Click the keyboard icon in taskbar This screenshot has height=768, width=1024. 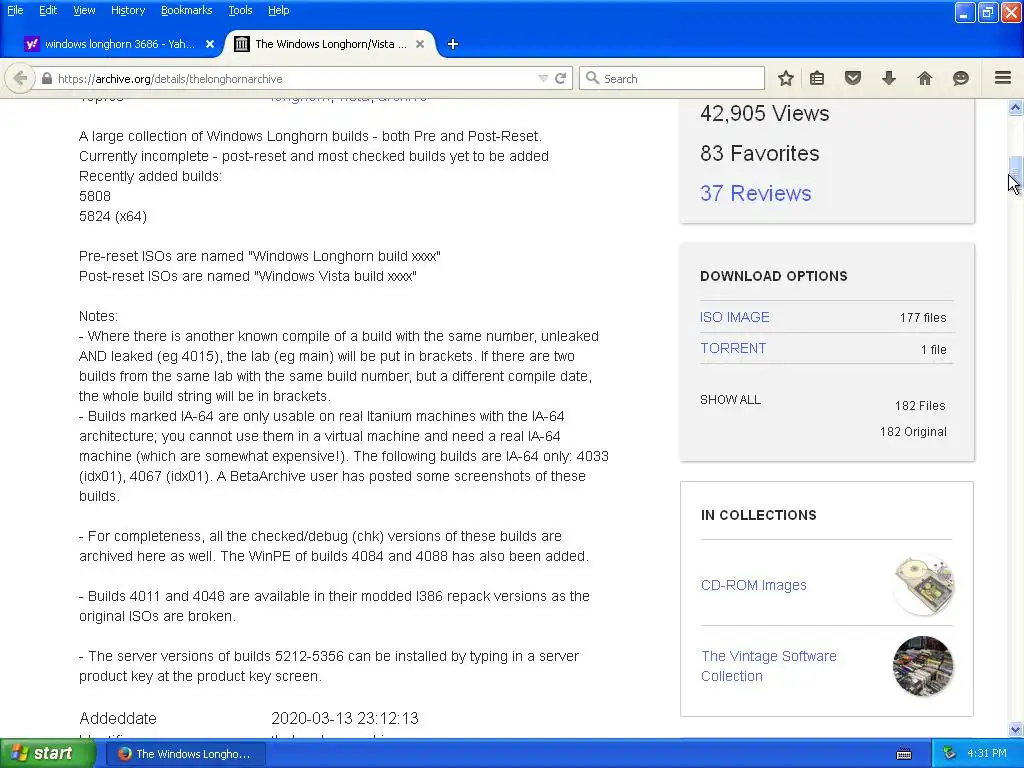904,754
